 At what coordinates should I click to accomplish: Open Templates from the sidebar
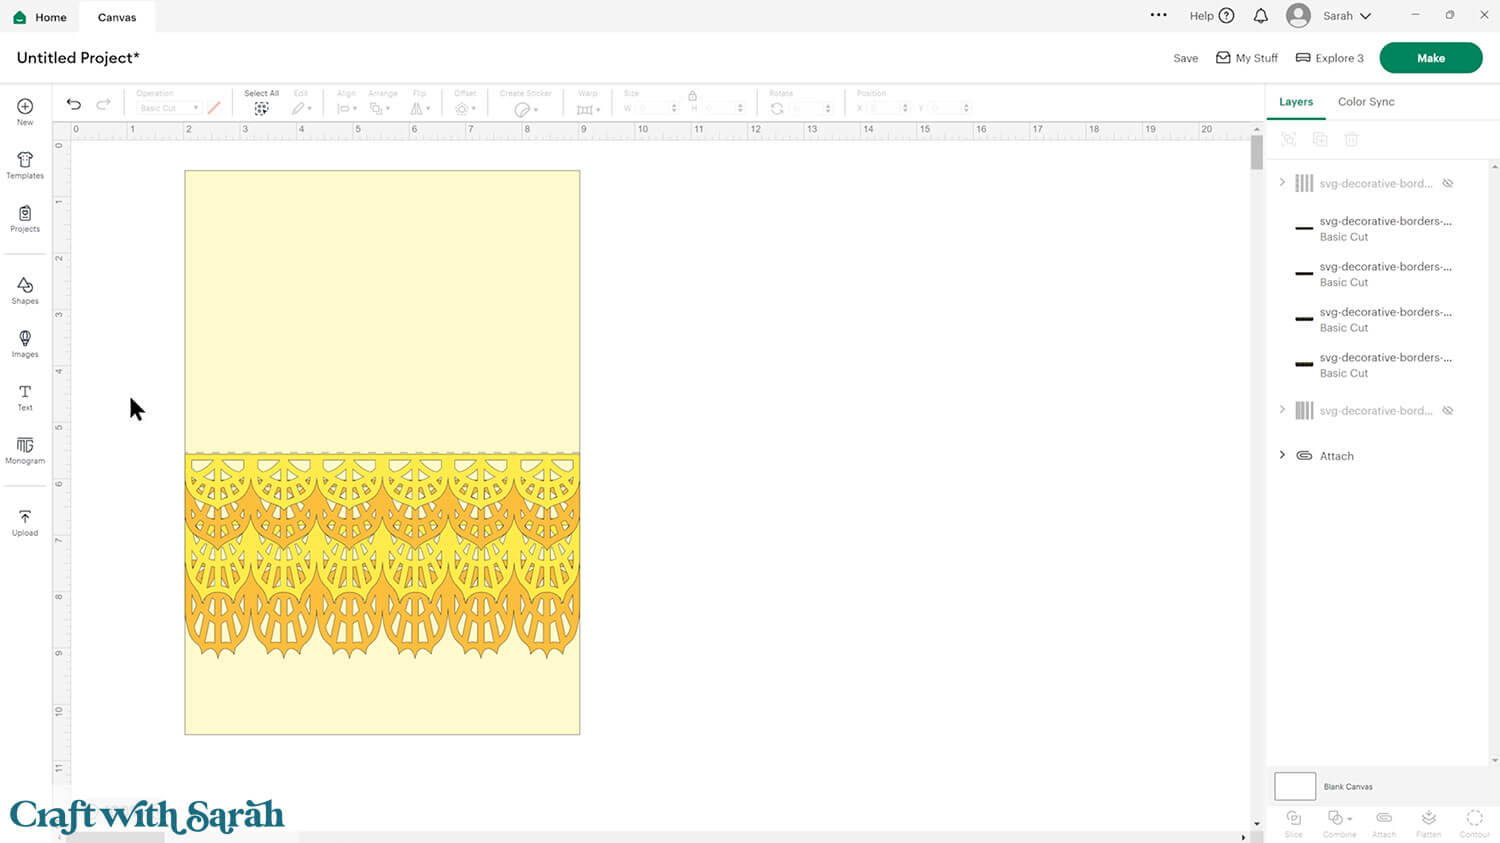click(25, 165)
